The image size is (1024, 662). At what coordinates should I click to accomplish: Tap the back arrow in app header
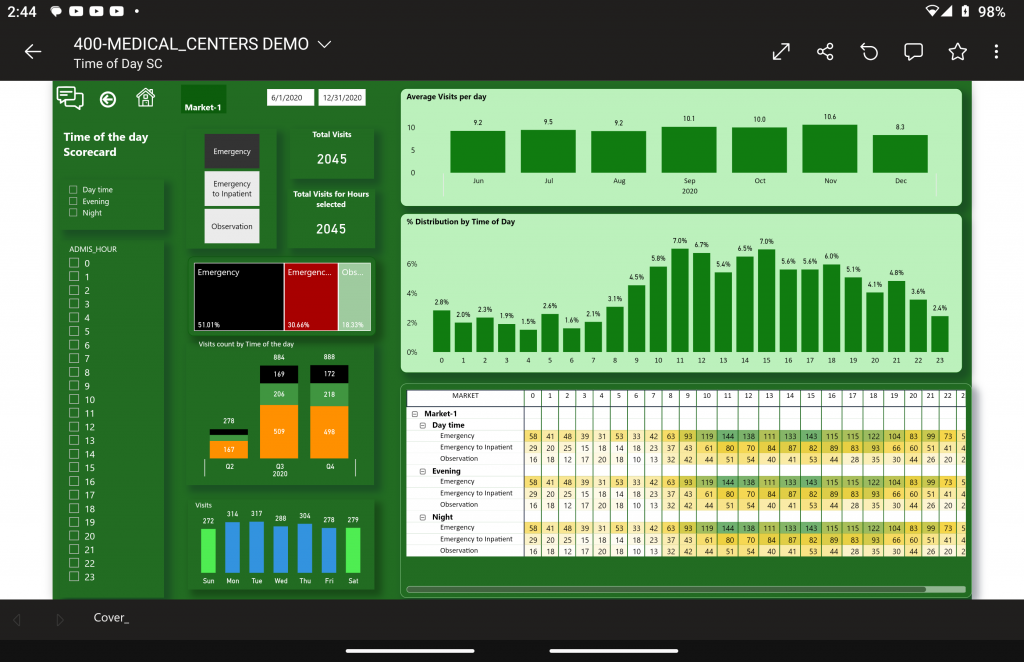point(33,52)
